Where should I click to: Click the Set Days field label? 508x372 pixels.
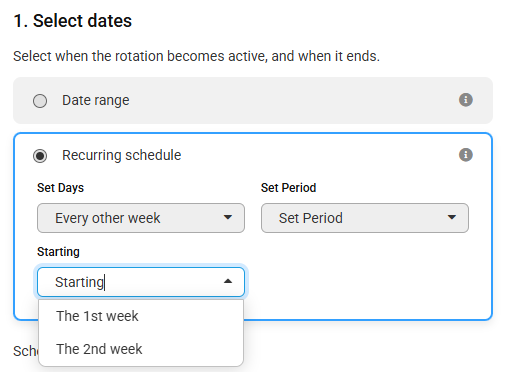pyautogui.click(x=60, y=188)
